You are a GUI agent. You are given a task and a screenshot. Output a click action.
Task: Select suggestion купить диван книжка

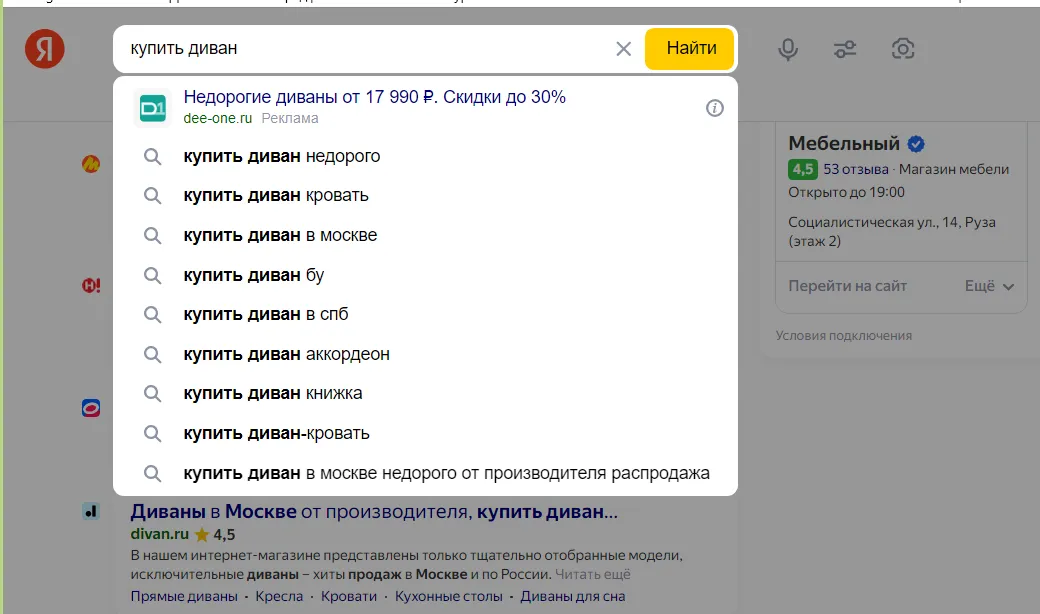click(425, 393)
